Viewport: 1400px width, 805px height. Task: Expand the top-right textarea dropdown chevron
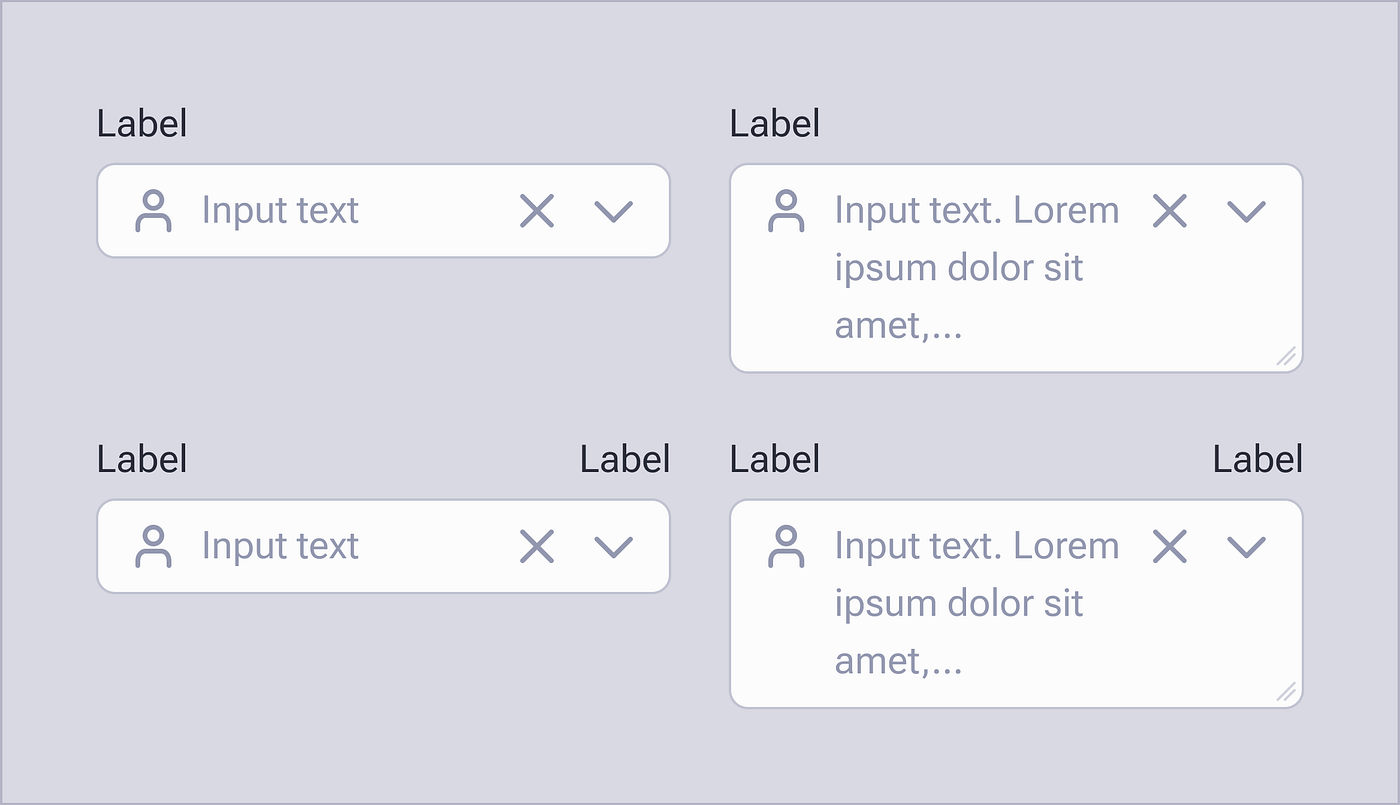pyautogui.click(x=1245, y=211)
